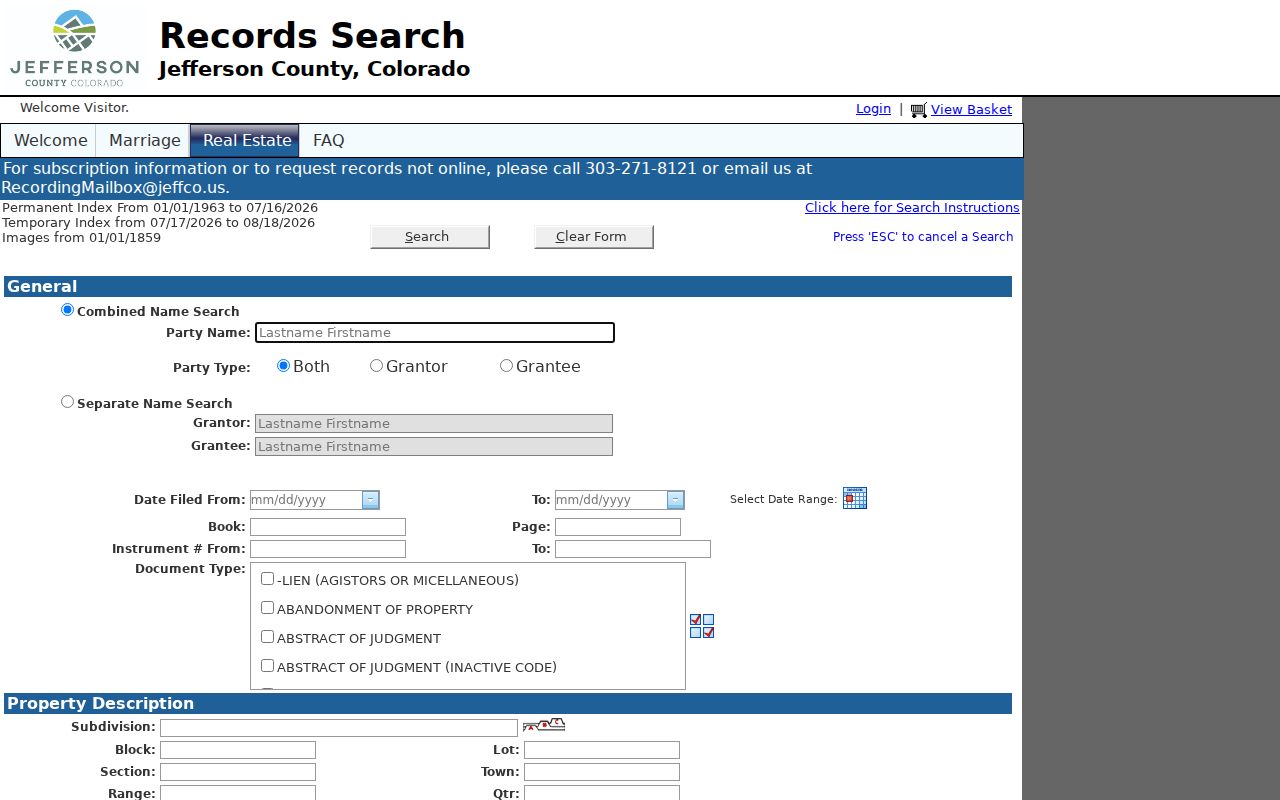This screenshot has width=1280, height=800.
Task: Open the Login link
Action: coord(873,109)
